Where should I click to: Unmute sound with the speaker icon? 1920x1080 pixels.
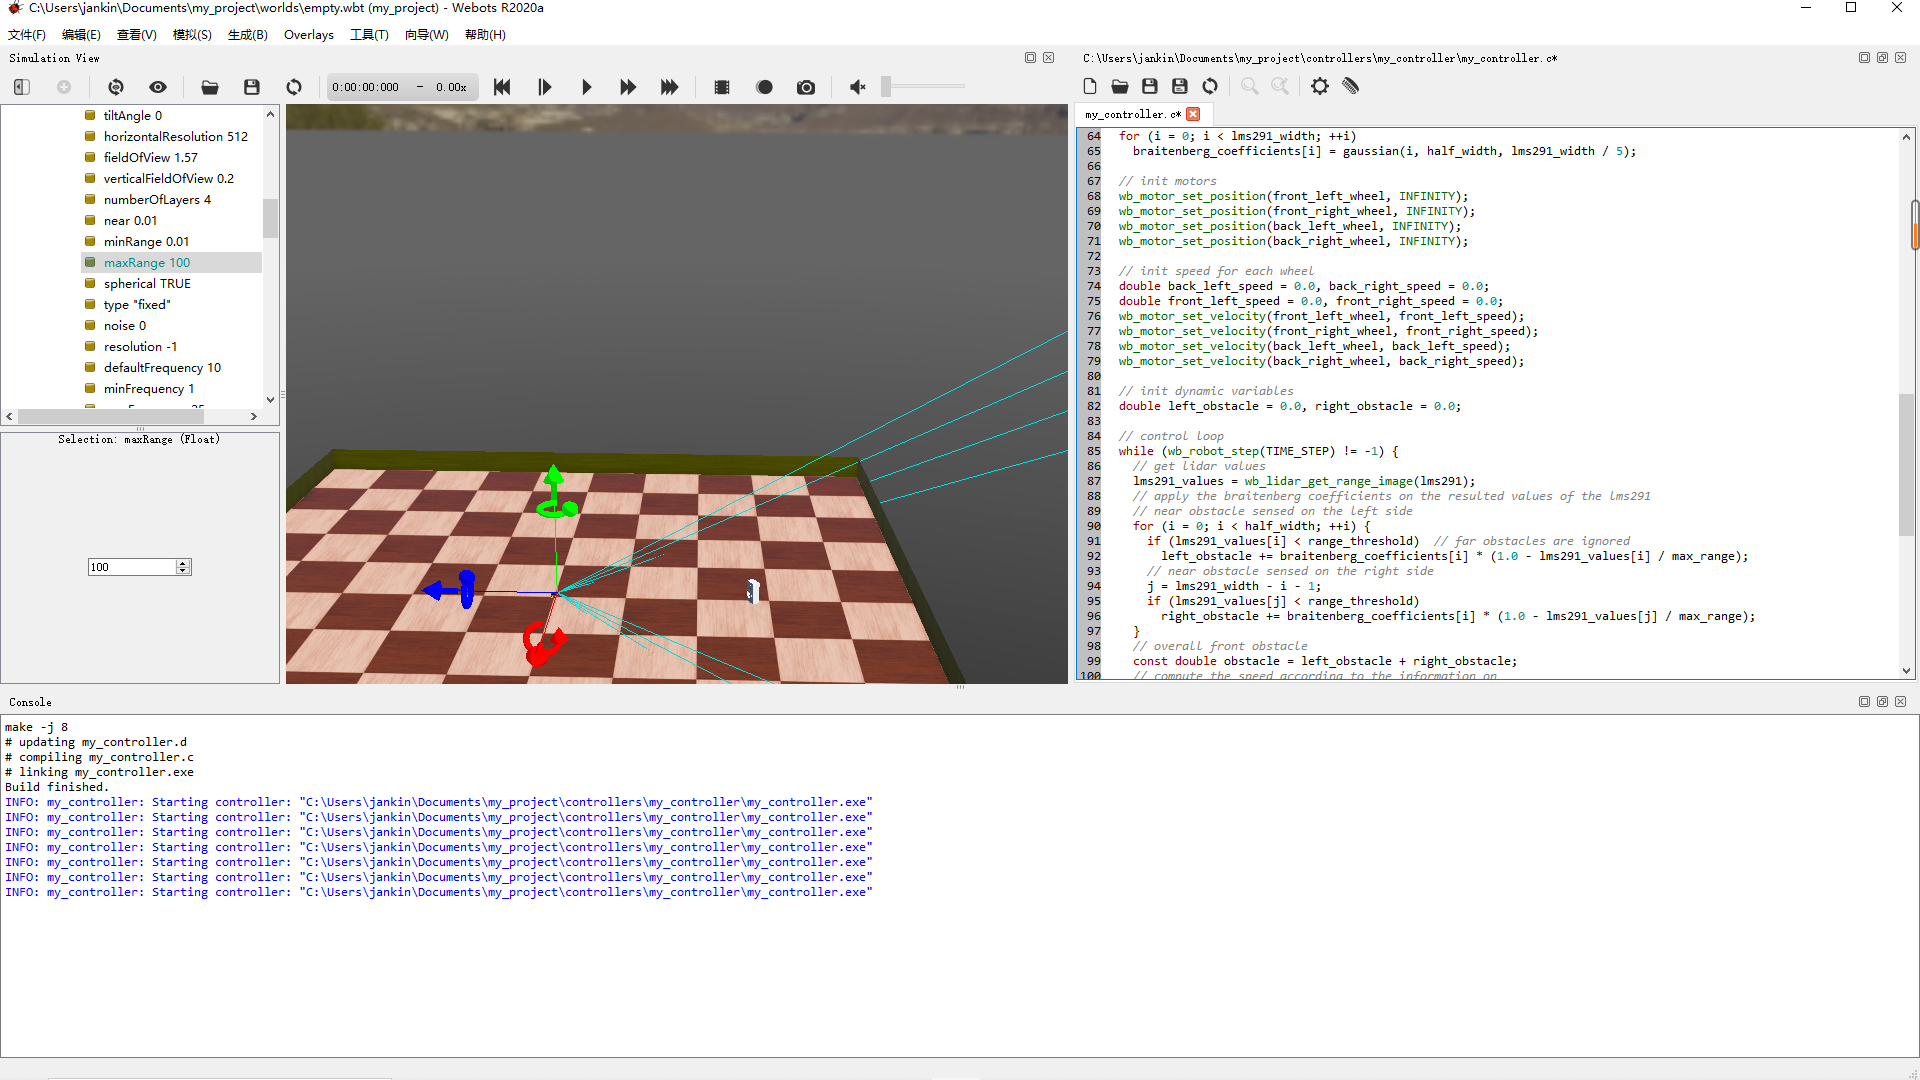click(x=857, y=87)
